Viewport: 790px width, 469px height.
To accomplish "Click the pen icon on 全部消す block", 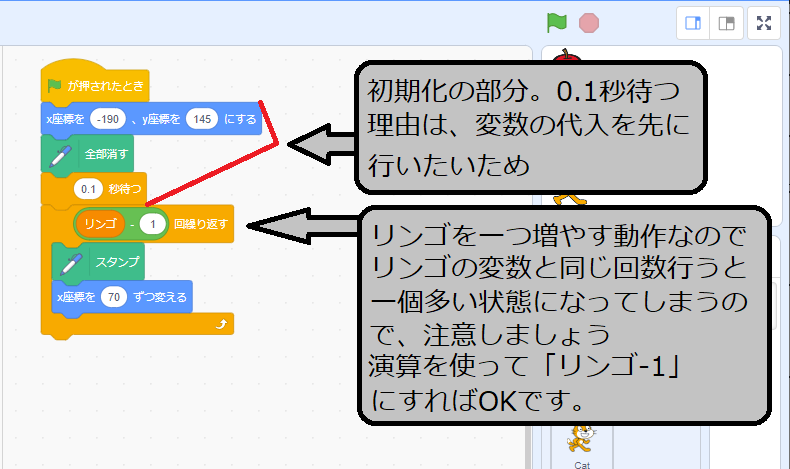I will pos(60,155).
